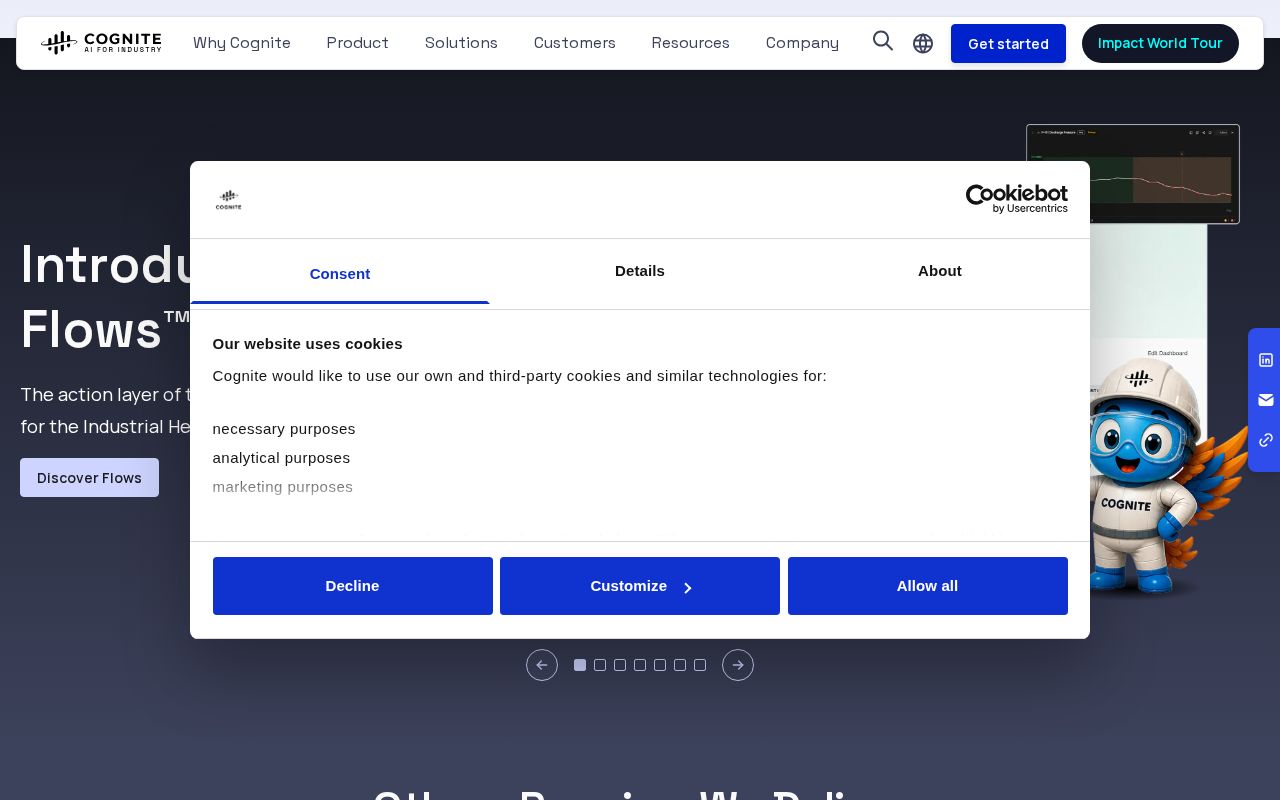The image size is (1280, 800).
Task: Select the third carousel slide indicator
Action: pyautogui.click(x=620, y=665)
